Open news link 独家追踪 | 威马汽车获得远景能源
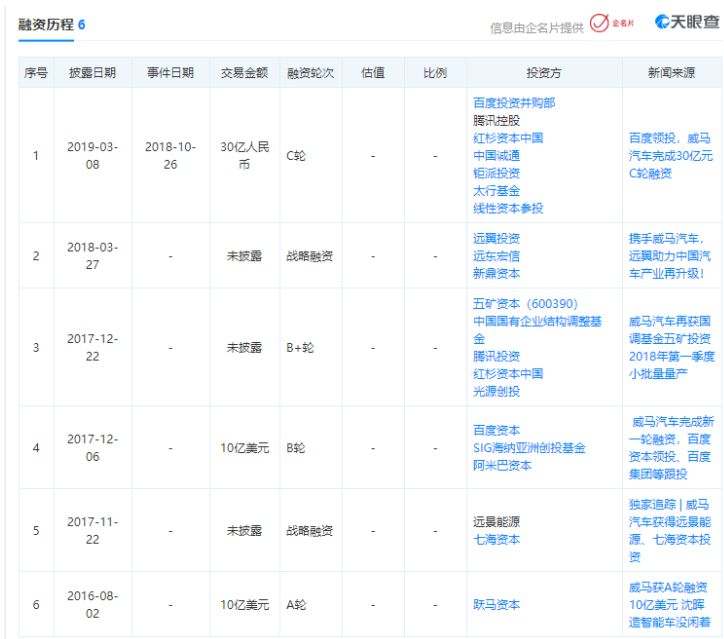The image size is (724, 639). click(x=670, y=530)
